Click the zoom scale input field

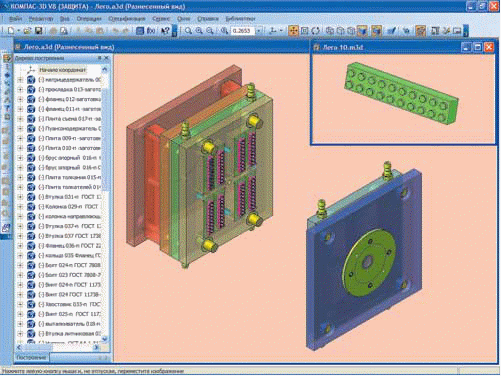tap(243, 31)
